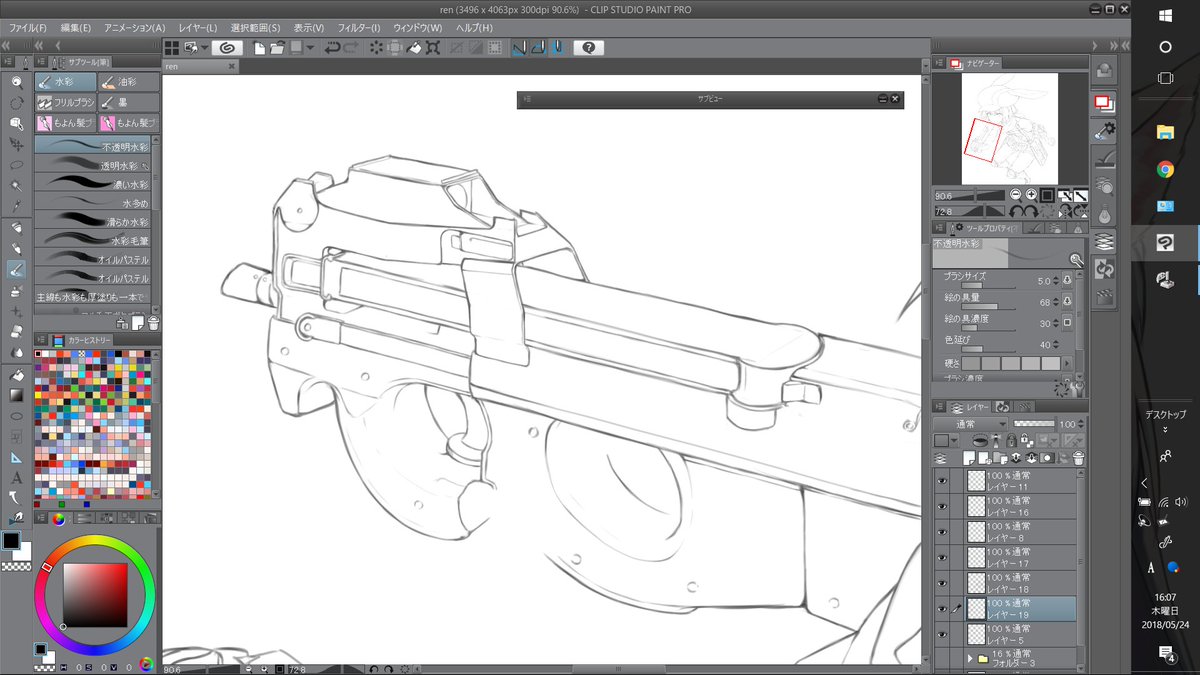Select the Eyedropper tool
The width and height of the screenshot is (1200, 675).
[x=16, y=207]
